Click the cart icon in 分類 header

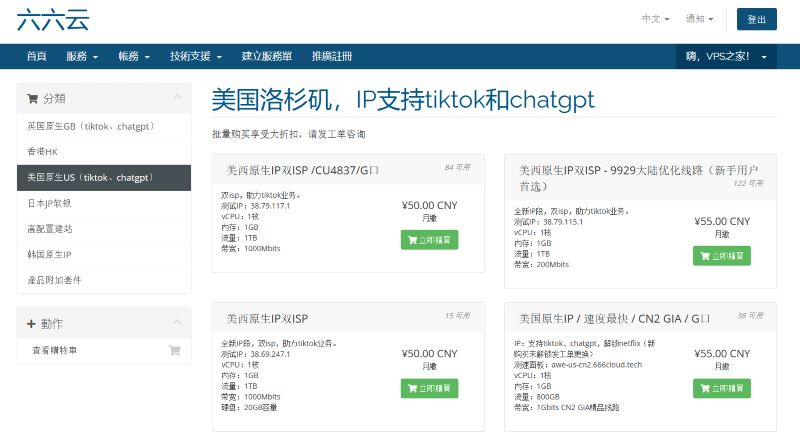coord(33,99)
